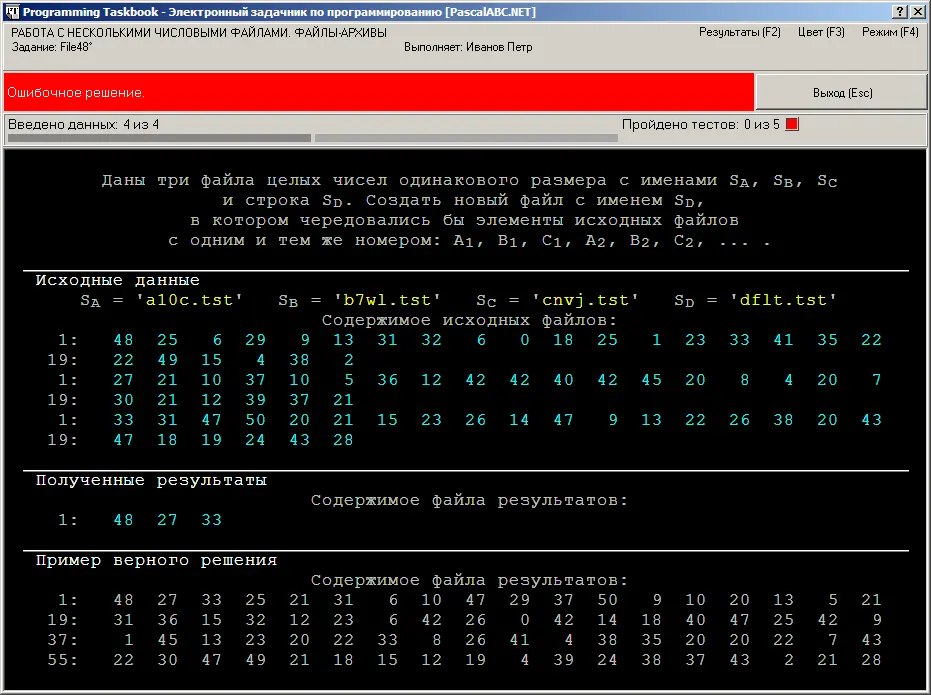Click the Полученные результаты section heading

[151, 480]
